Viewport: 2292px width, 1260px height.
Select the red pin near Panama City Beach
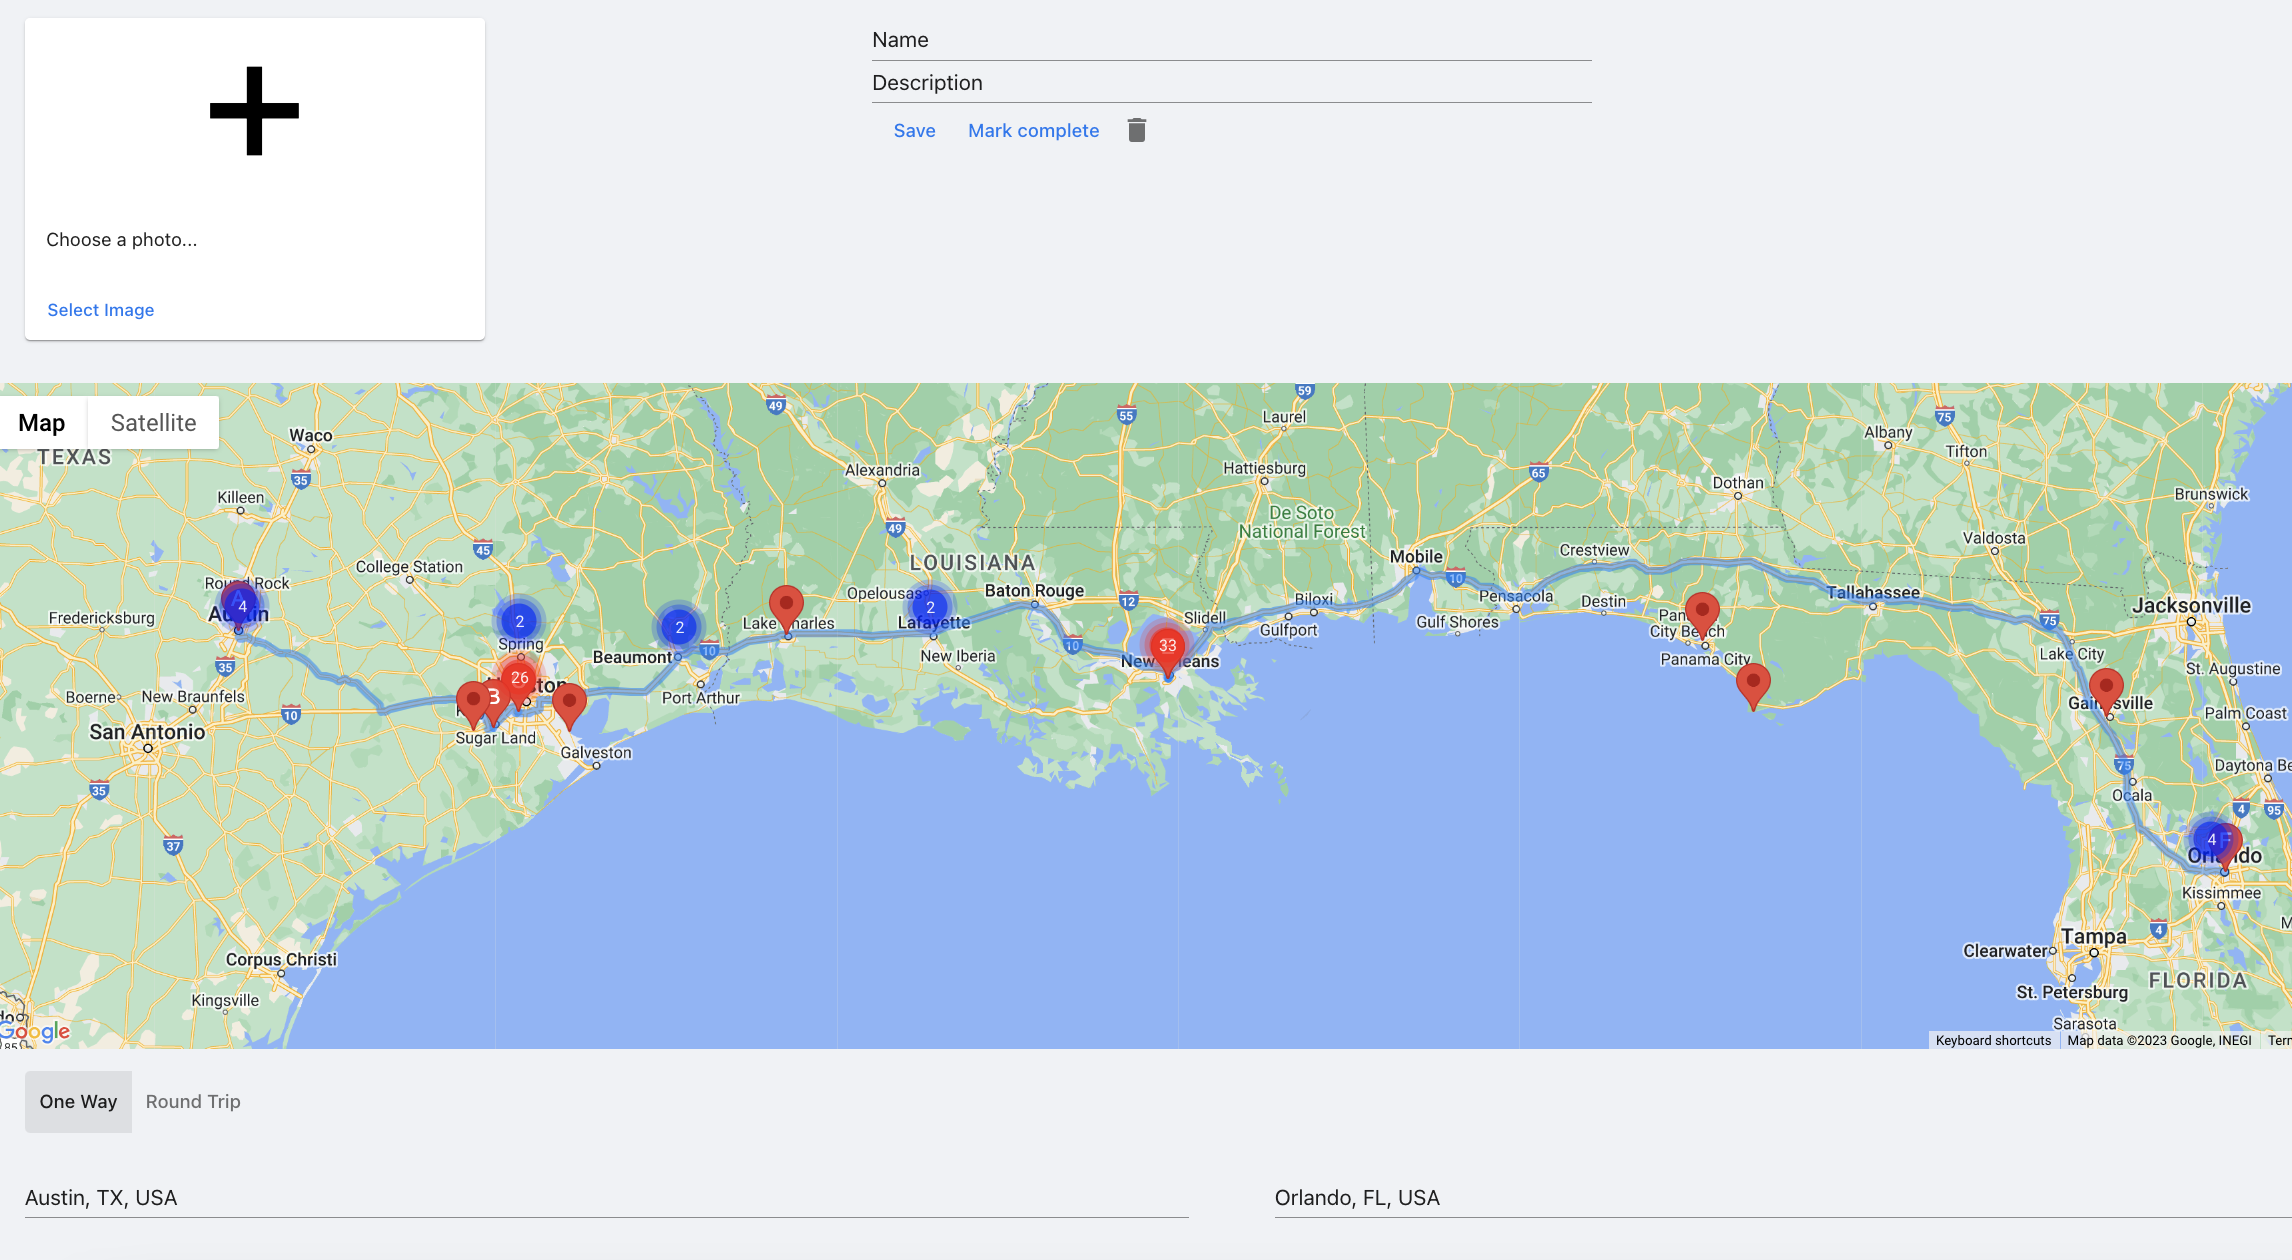[x=1702, y=614]
